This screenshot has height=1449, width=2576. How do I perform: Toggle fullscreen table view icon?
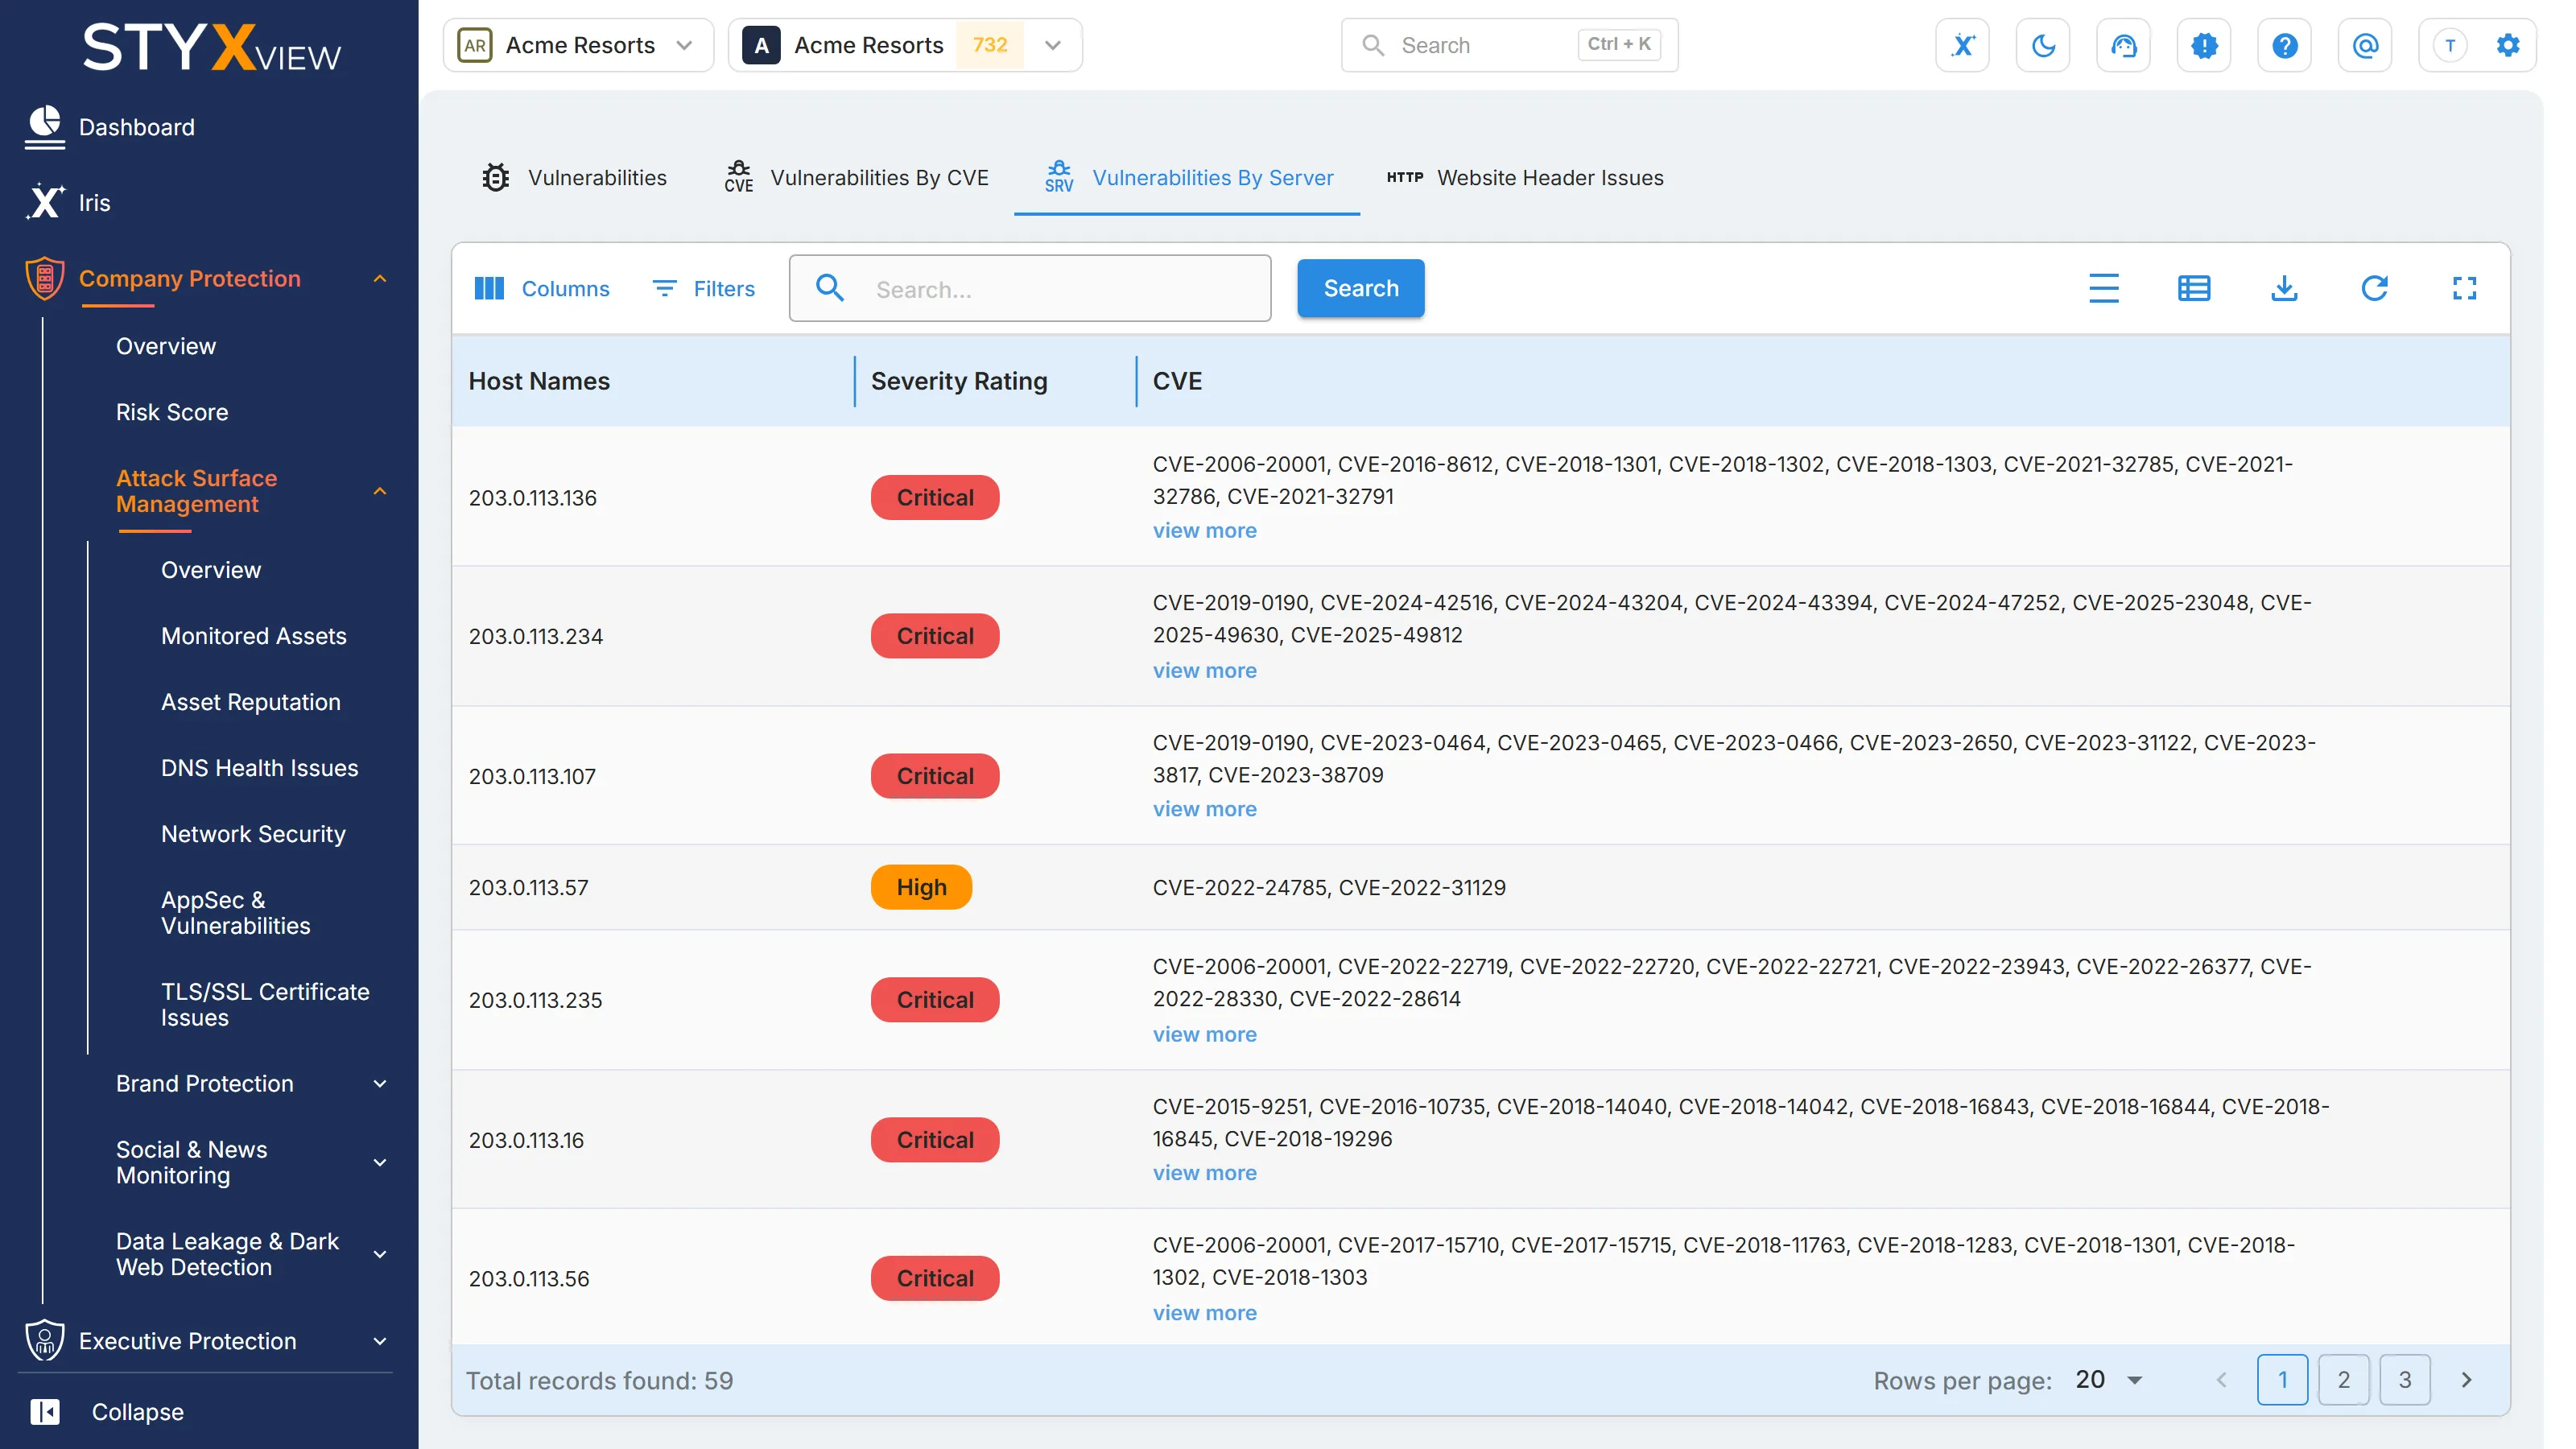2464,288
